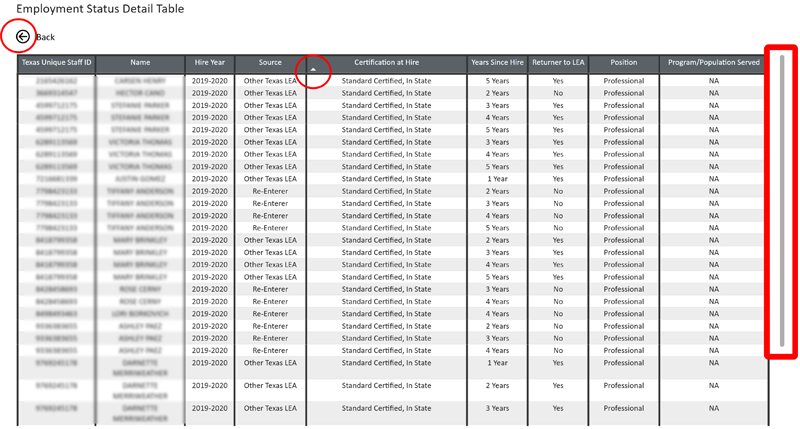Click Mary Brinkley's '4 Years' cell
Screen dimensions: 800x429
pos(497,264)
